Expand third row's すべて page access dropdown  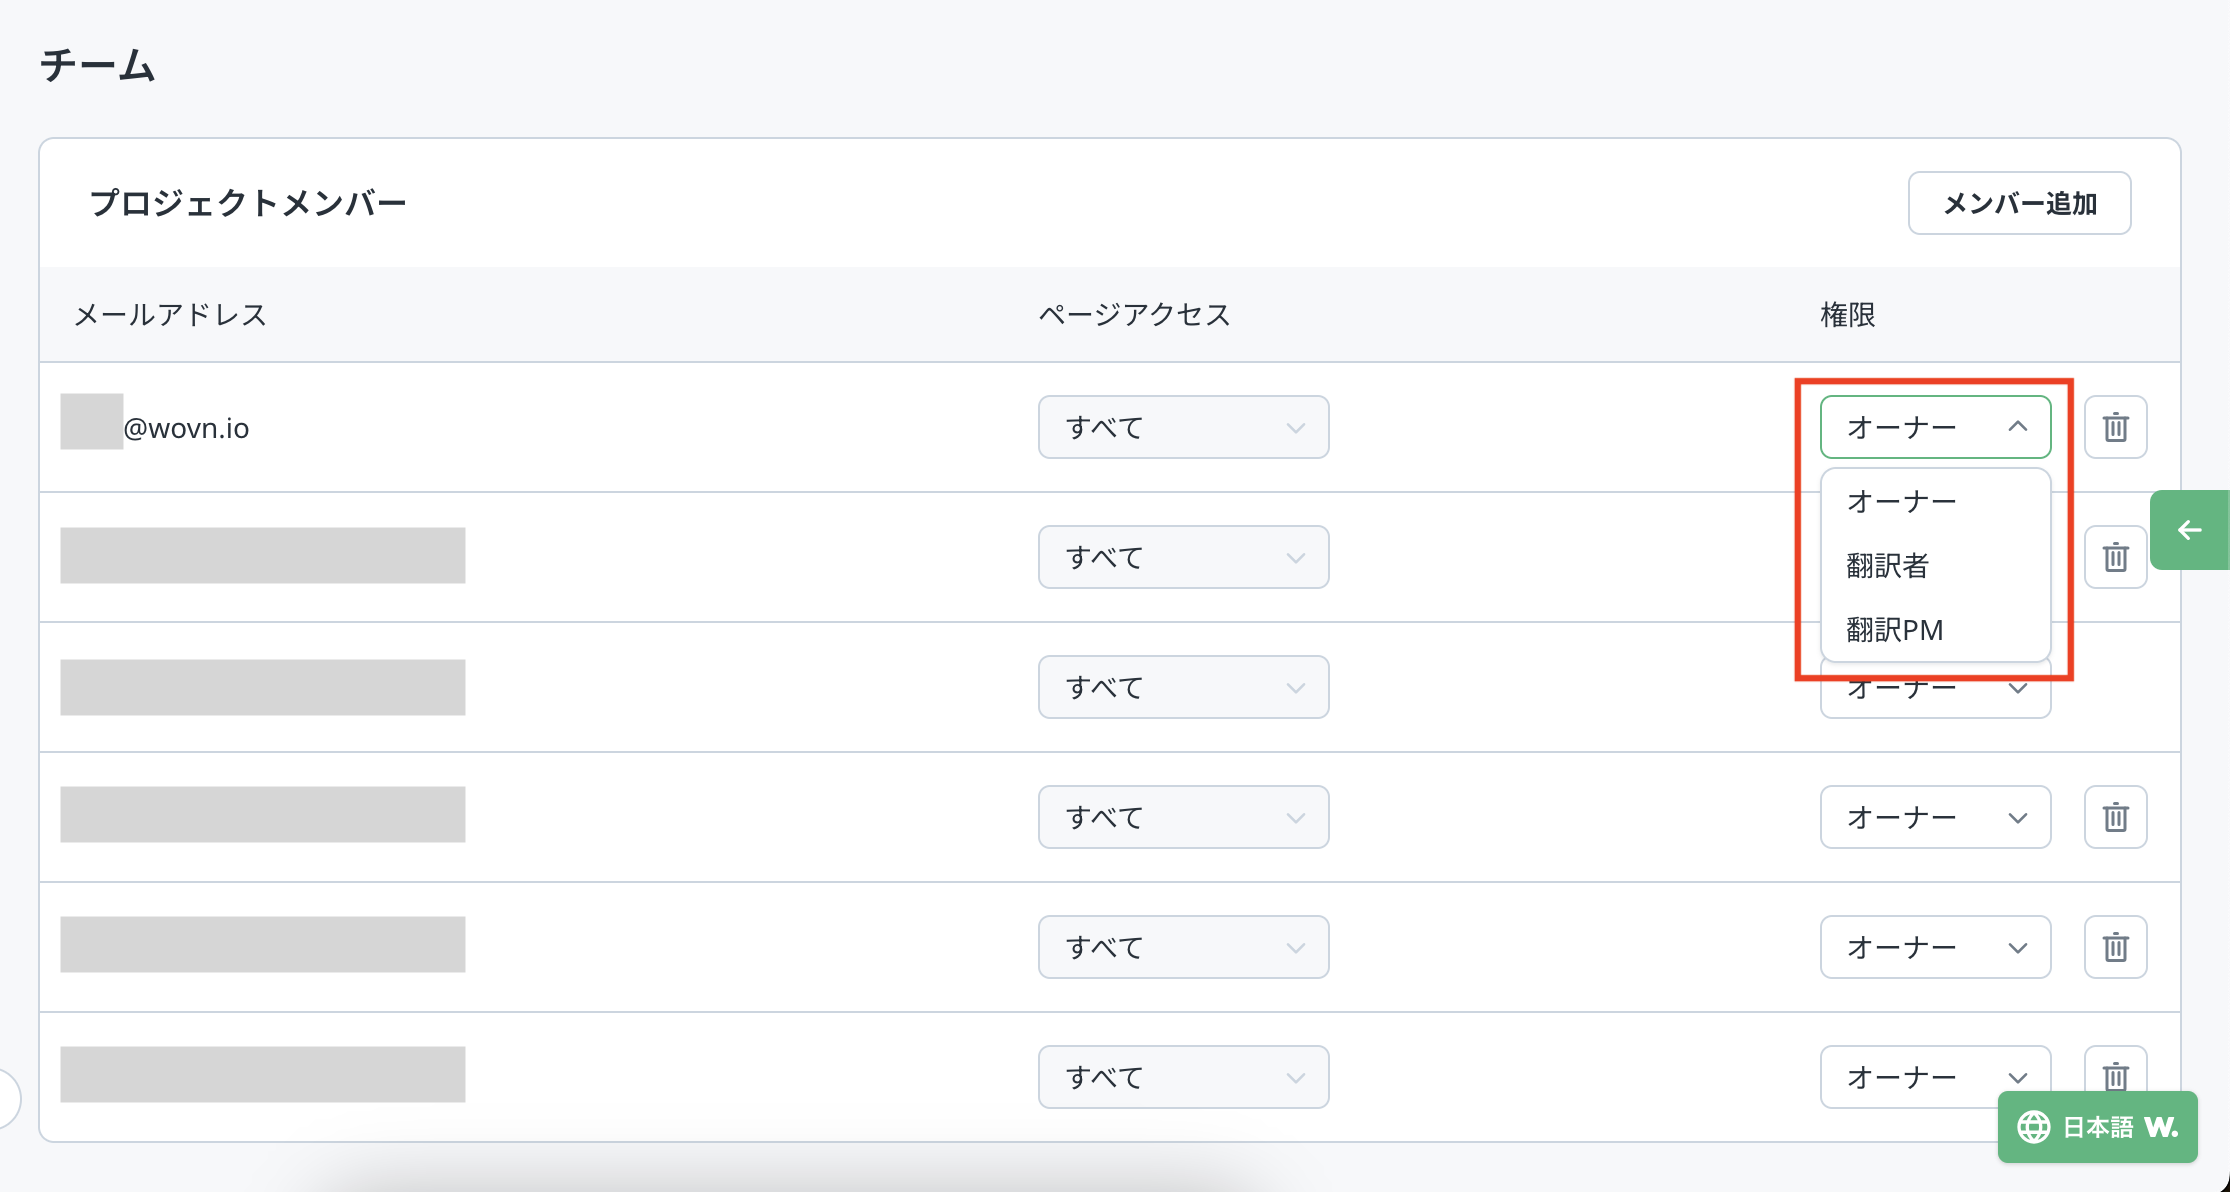1183,687
